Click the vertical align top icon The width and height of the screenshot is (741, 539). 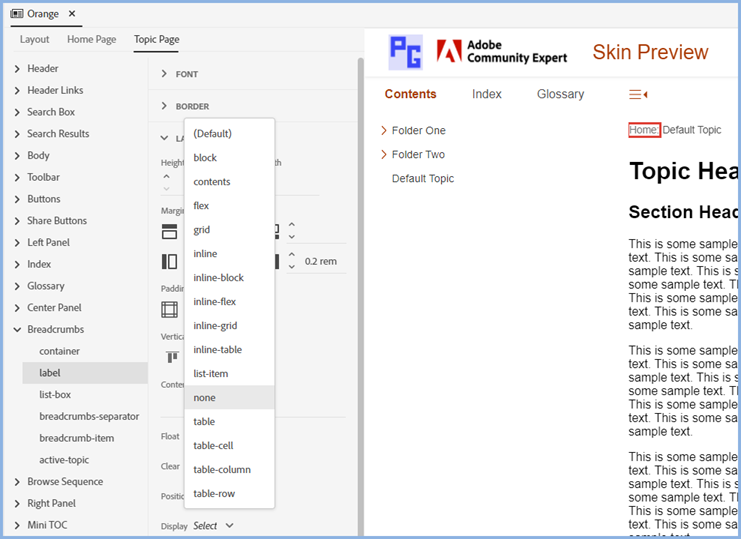click(171, 357)
